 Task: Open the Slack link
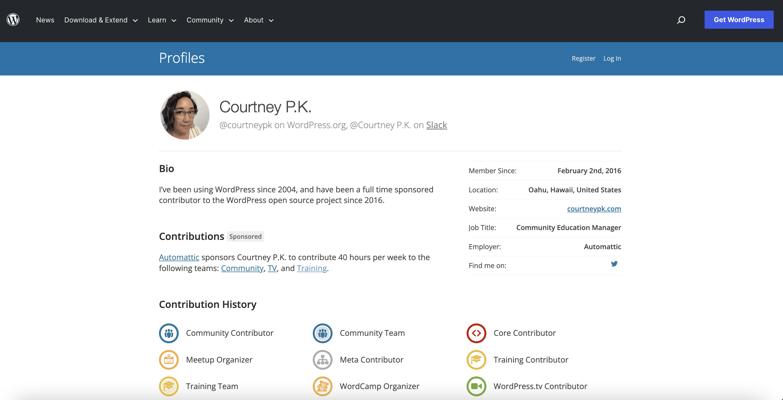[436, 125]
